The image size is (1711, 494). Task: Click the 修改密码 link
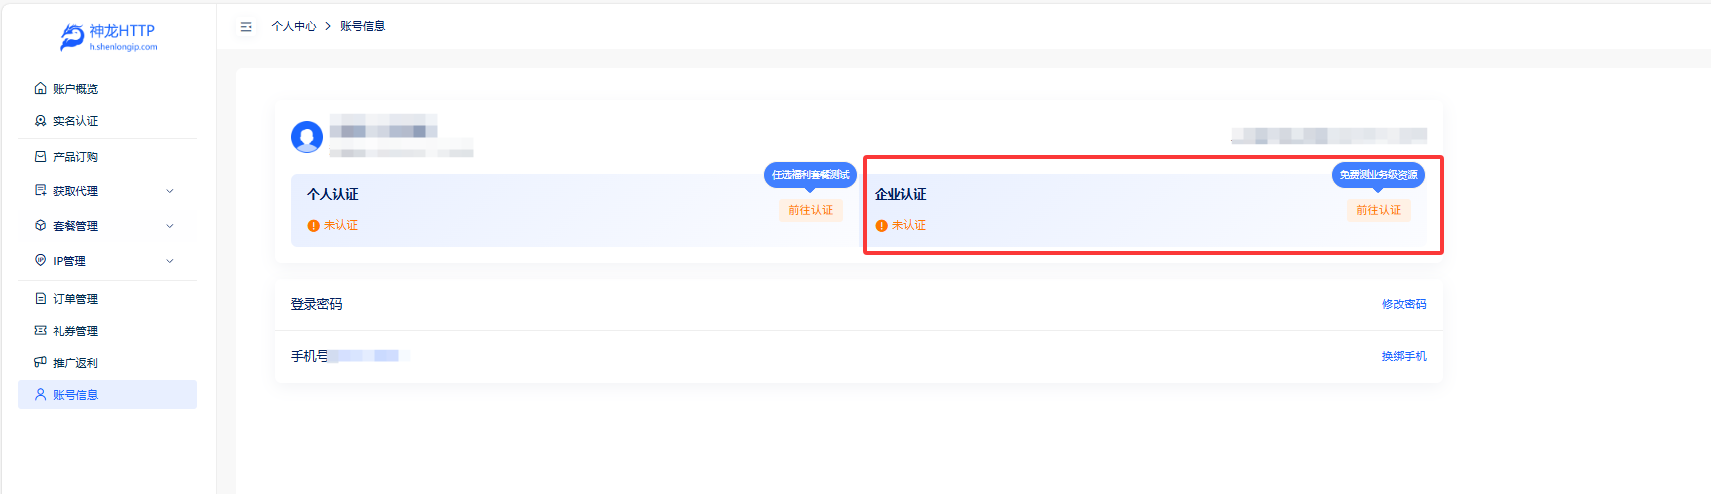pyautogui.click(x=1404, y=304)
